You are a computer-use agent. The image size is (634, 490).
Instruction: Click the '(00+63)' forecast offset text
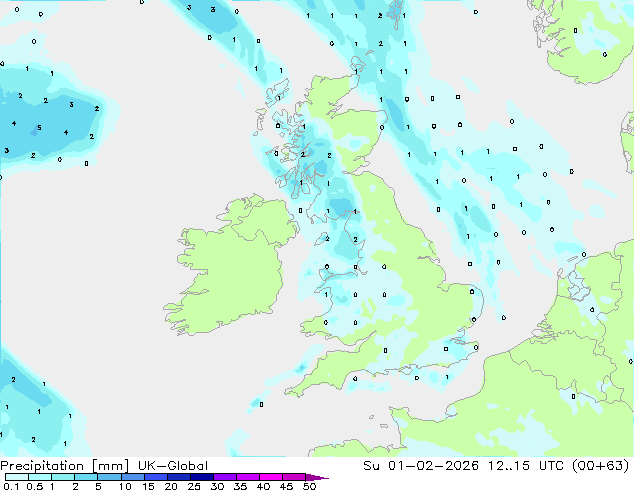(600, 466)
